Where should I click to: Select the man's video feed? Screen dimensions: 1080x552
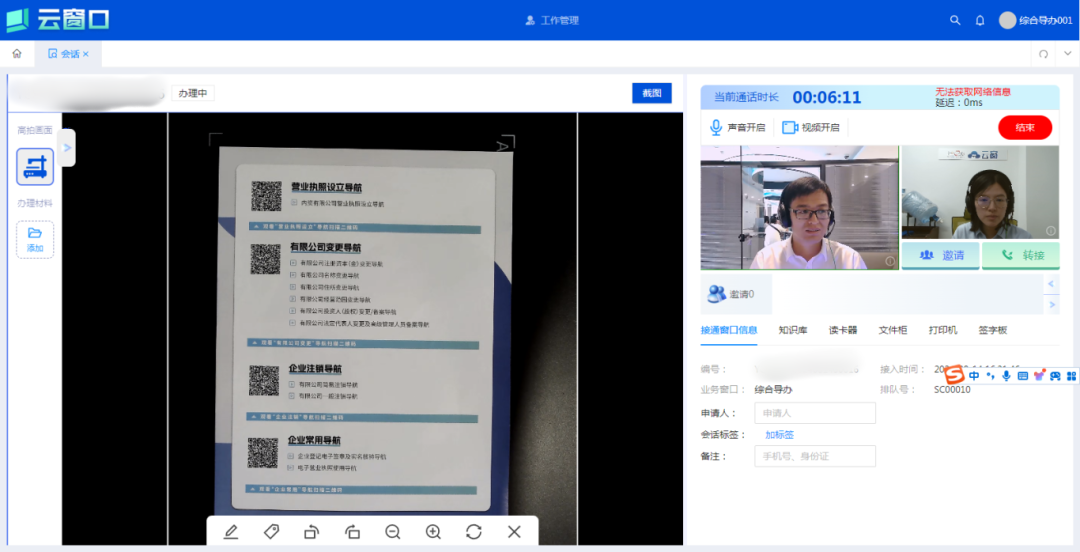[x=800, y=207]
